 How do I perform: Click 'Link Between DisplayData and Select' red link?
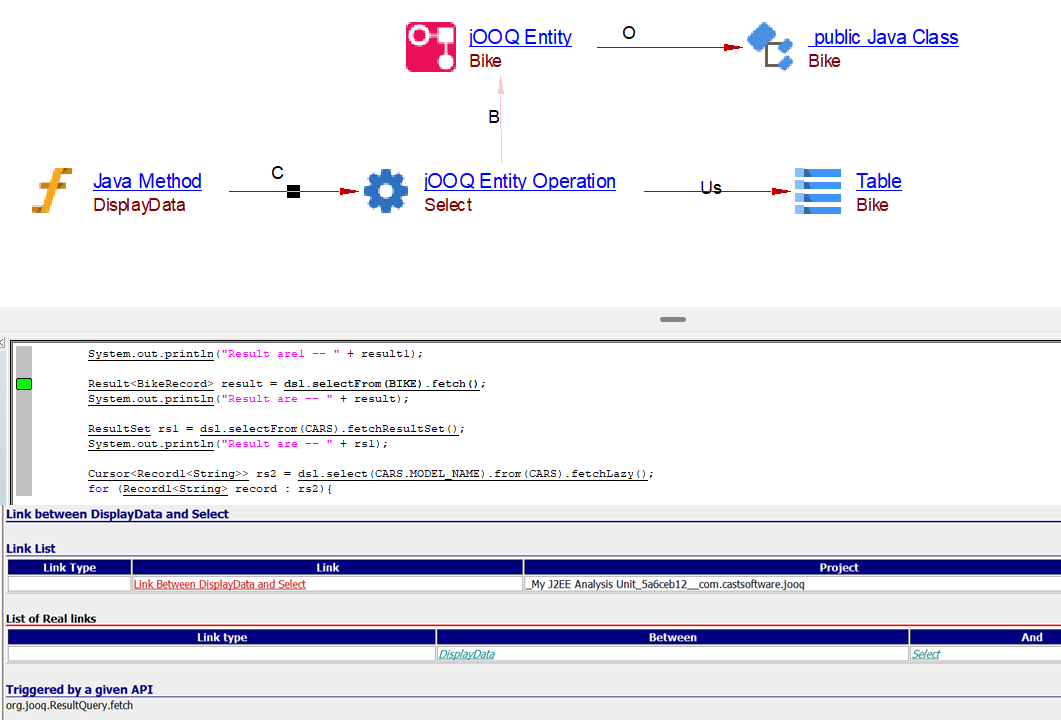point(220,584)
